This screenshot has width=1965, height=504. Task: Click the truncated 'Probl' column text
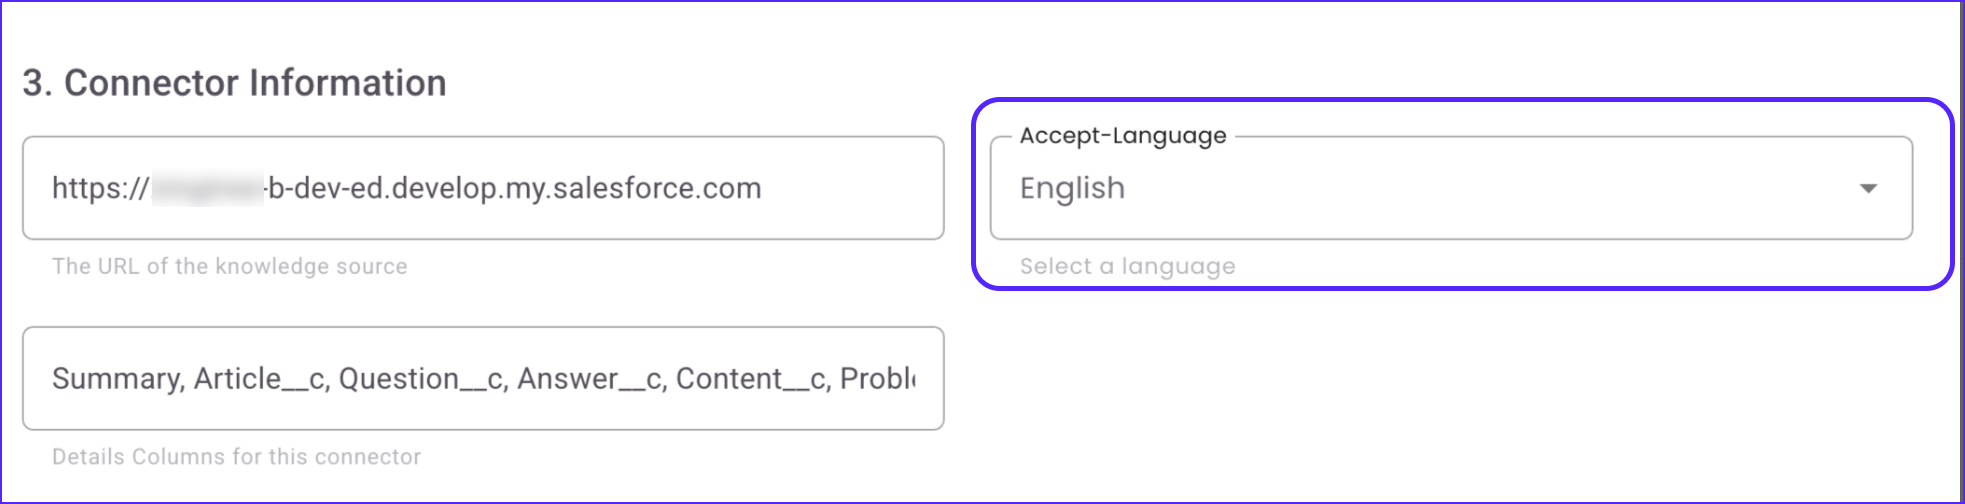click(877, 379)
